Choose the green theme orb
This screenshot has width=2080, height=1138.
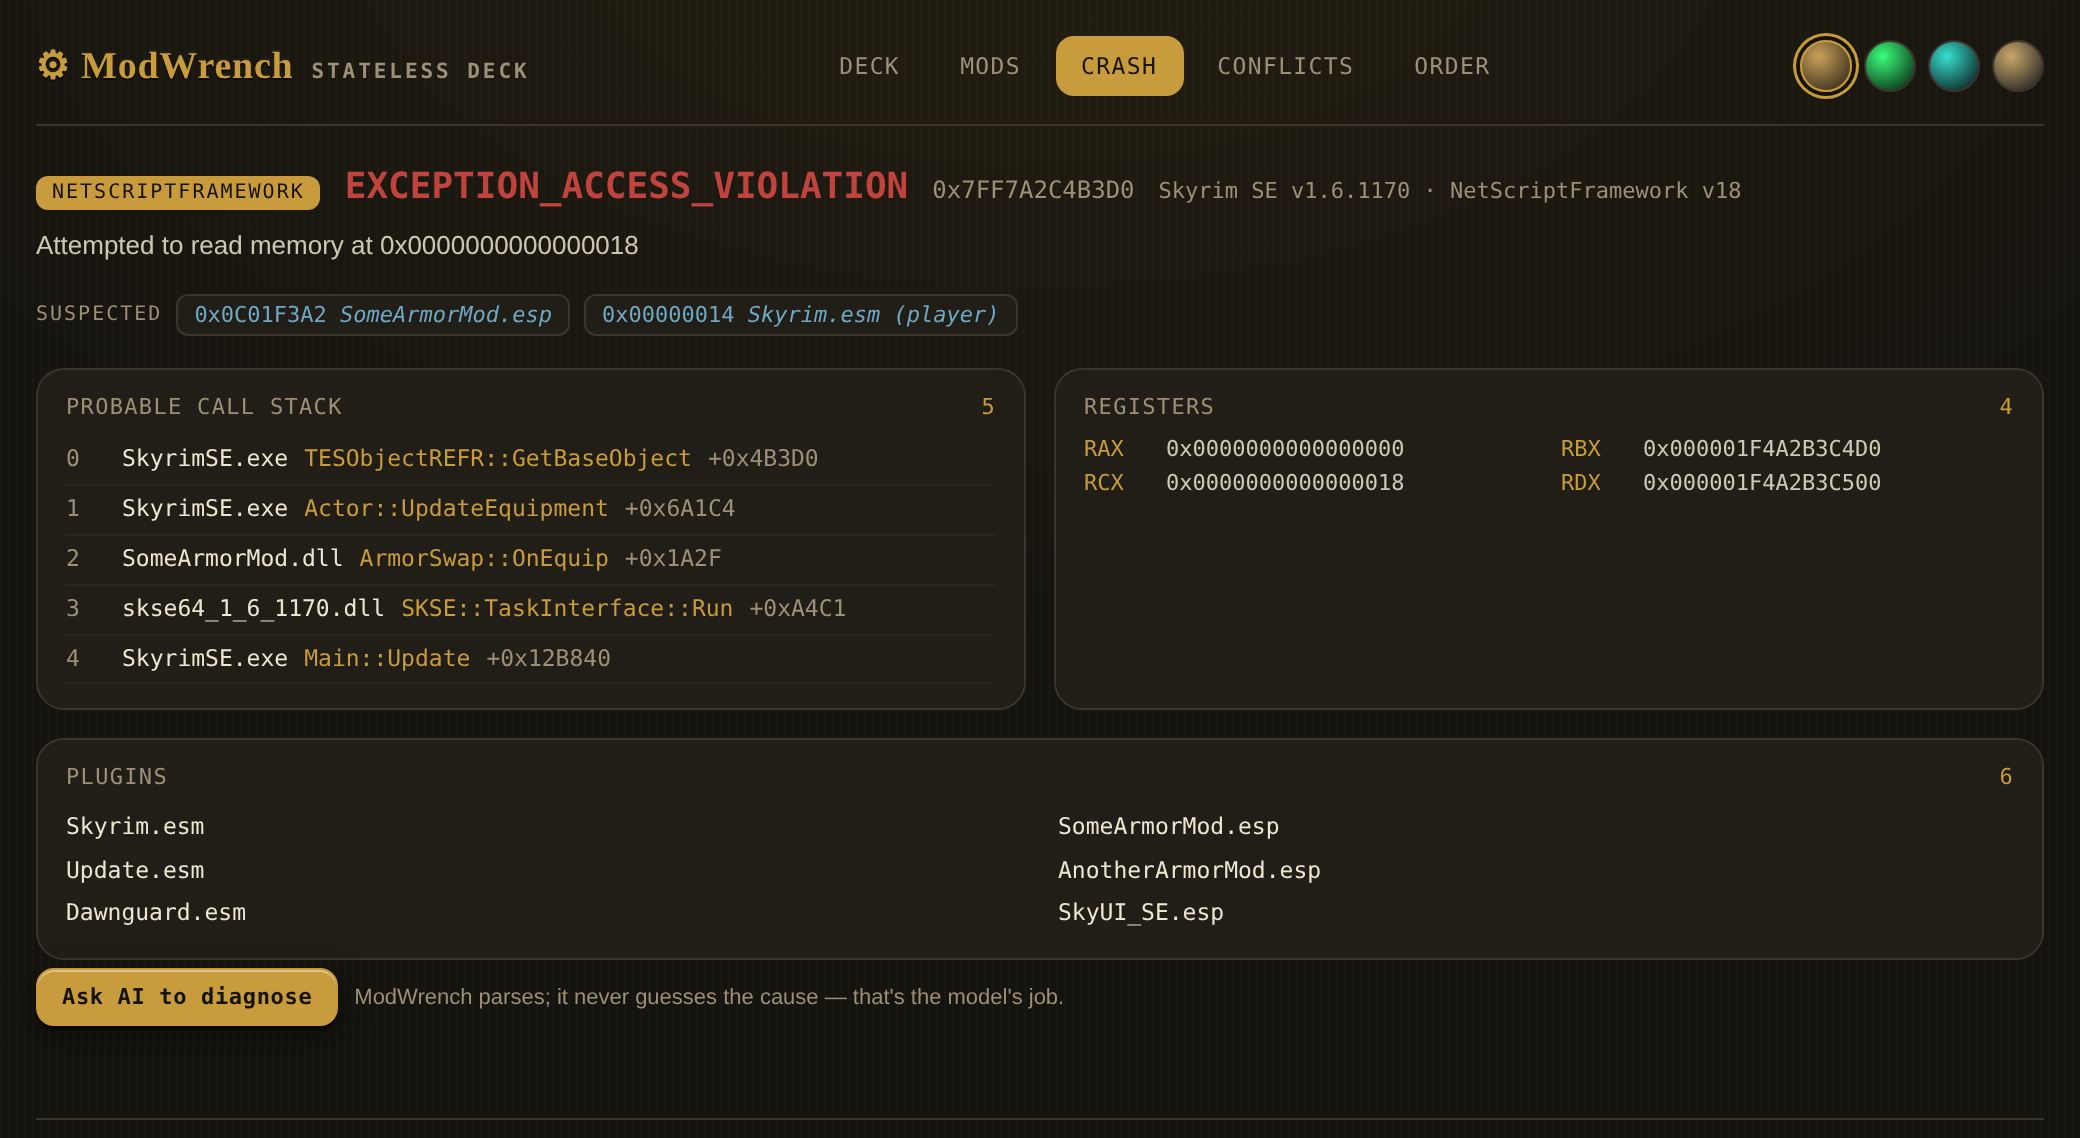coord(1890,66)
